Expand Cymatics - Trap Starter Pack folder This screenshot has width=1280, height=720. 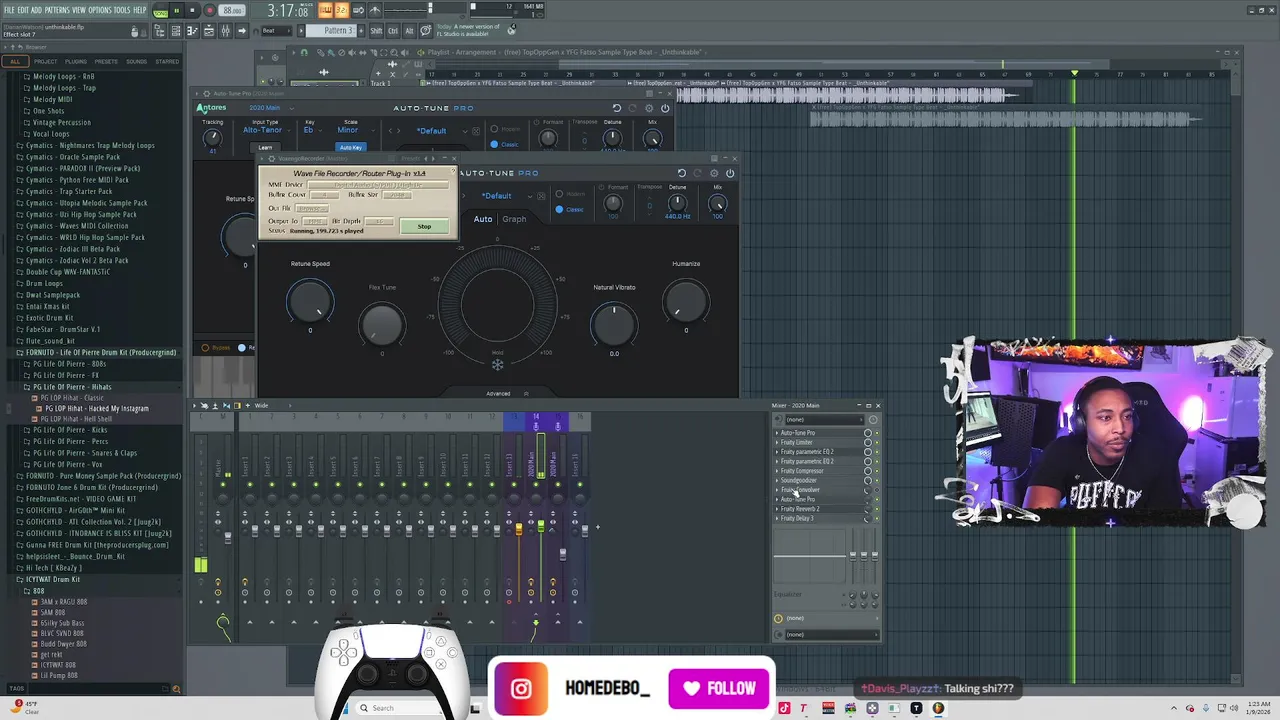click(69, 191)
